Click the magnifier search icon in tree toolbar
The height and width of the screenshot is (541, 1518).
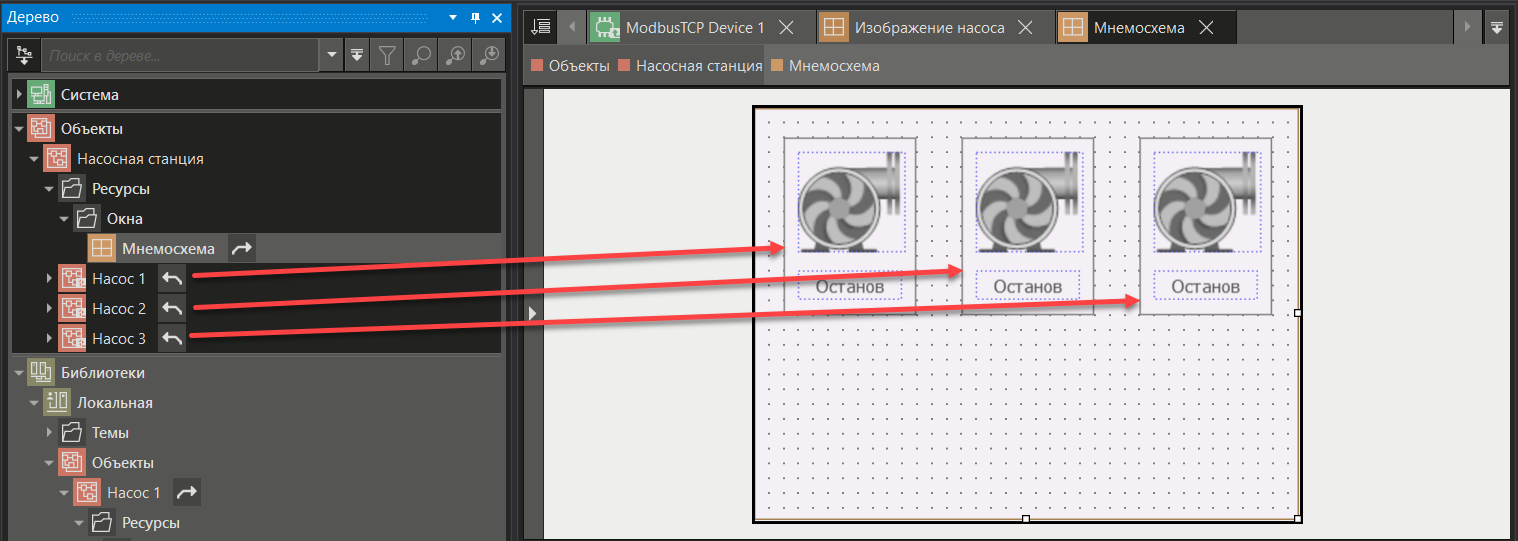420,56
